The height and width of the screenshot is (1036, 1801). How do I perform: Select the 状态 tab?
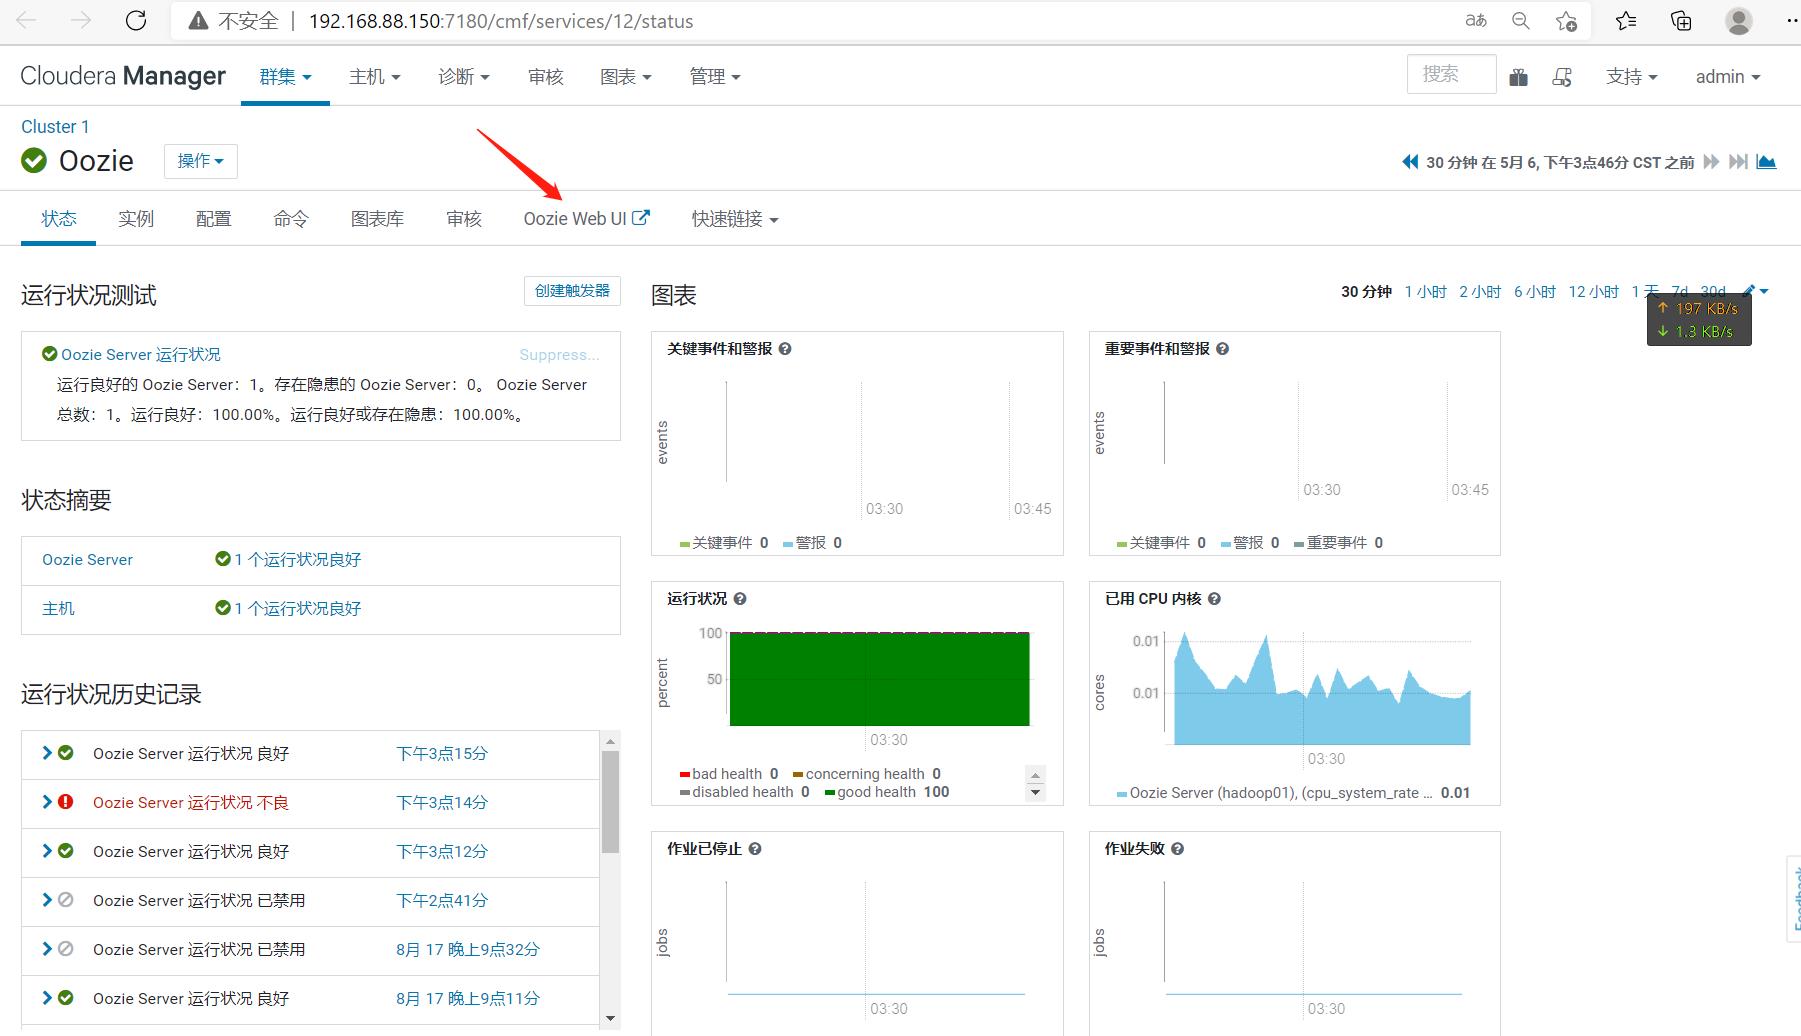click(59, 219)
